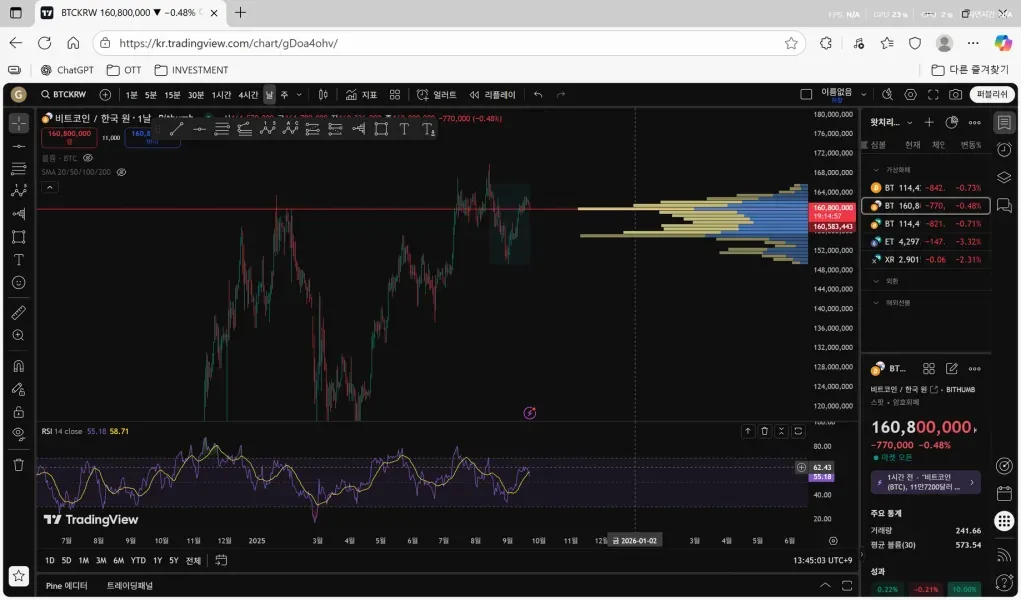
Task: Expand the 외환 watchlist section
Action: point(876,281)
